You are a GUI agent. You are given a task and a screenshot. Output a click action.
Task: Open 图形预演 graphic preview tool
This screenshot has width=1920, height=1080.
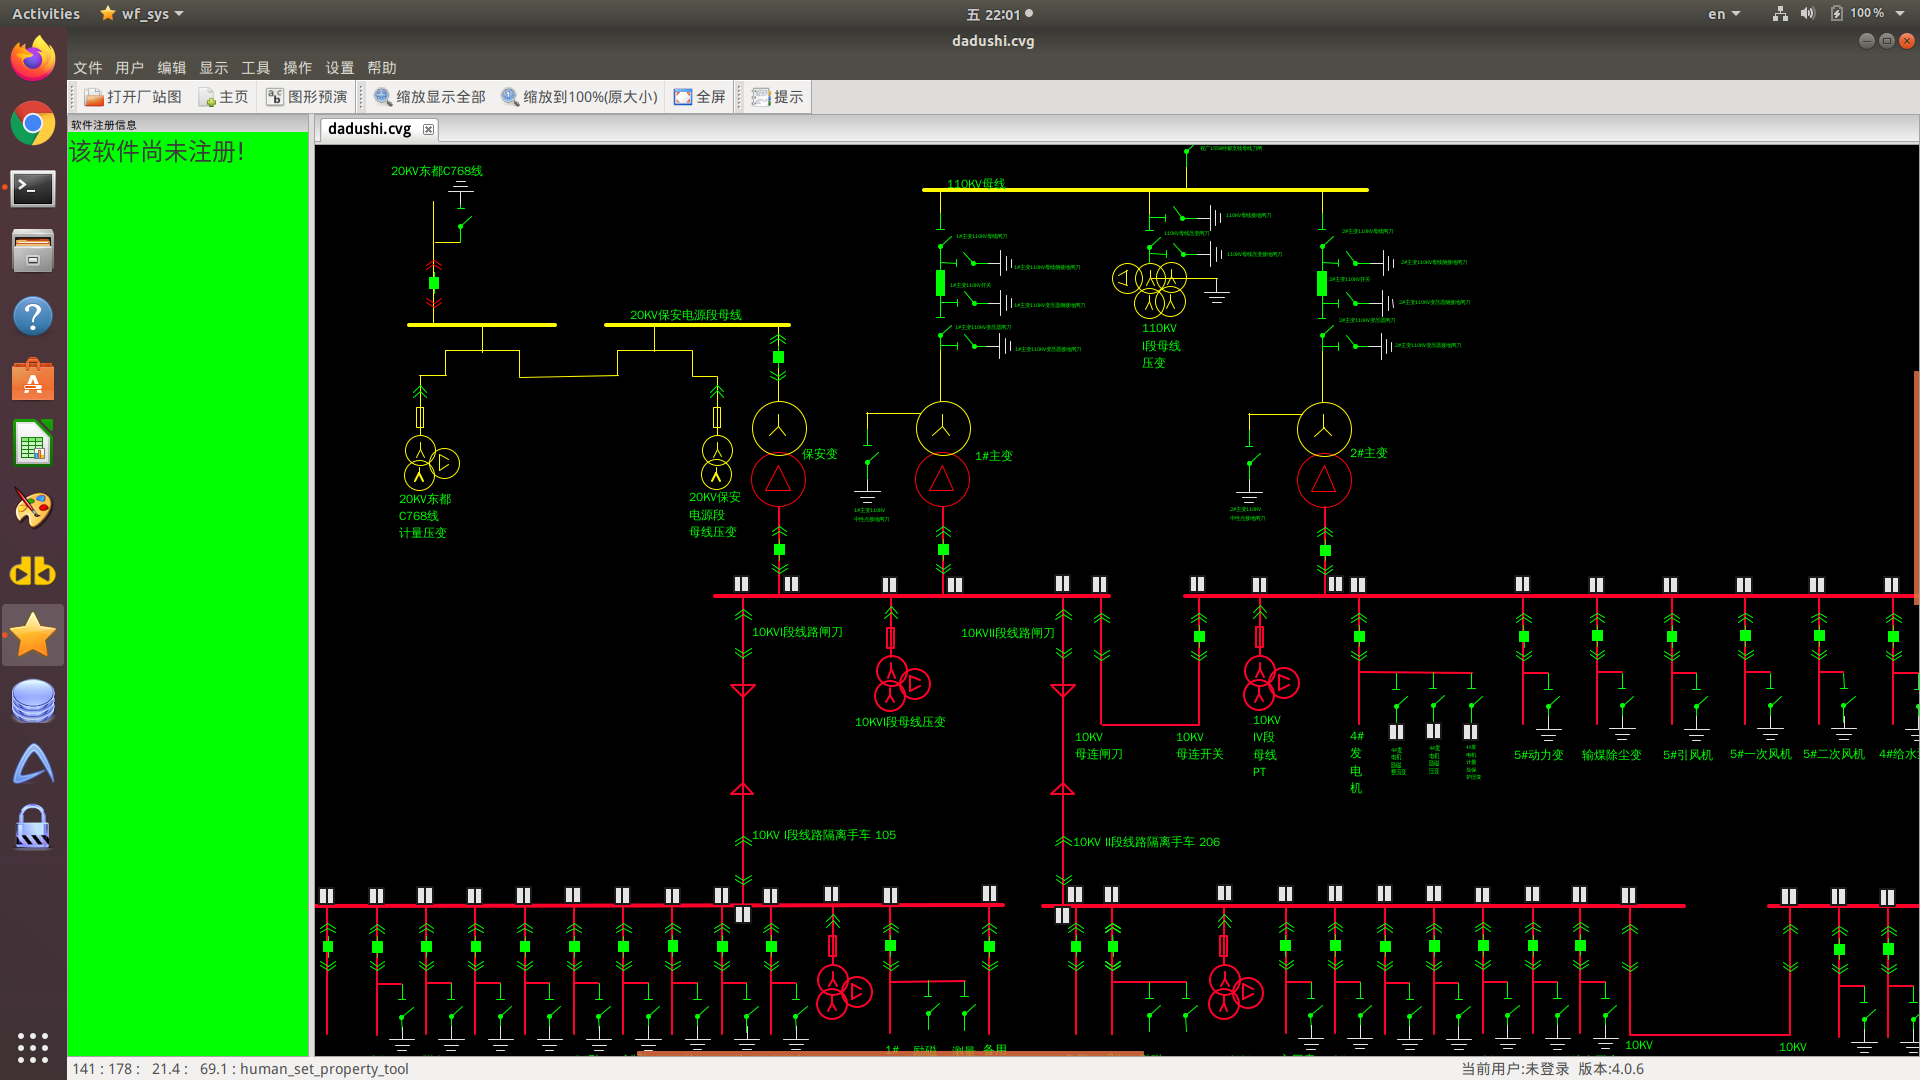tap(275, 97)
